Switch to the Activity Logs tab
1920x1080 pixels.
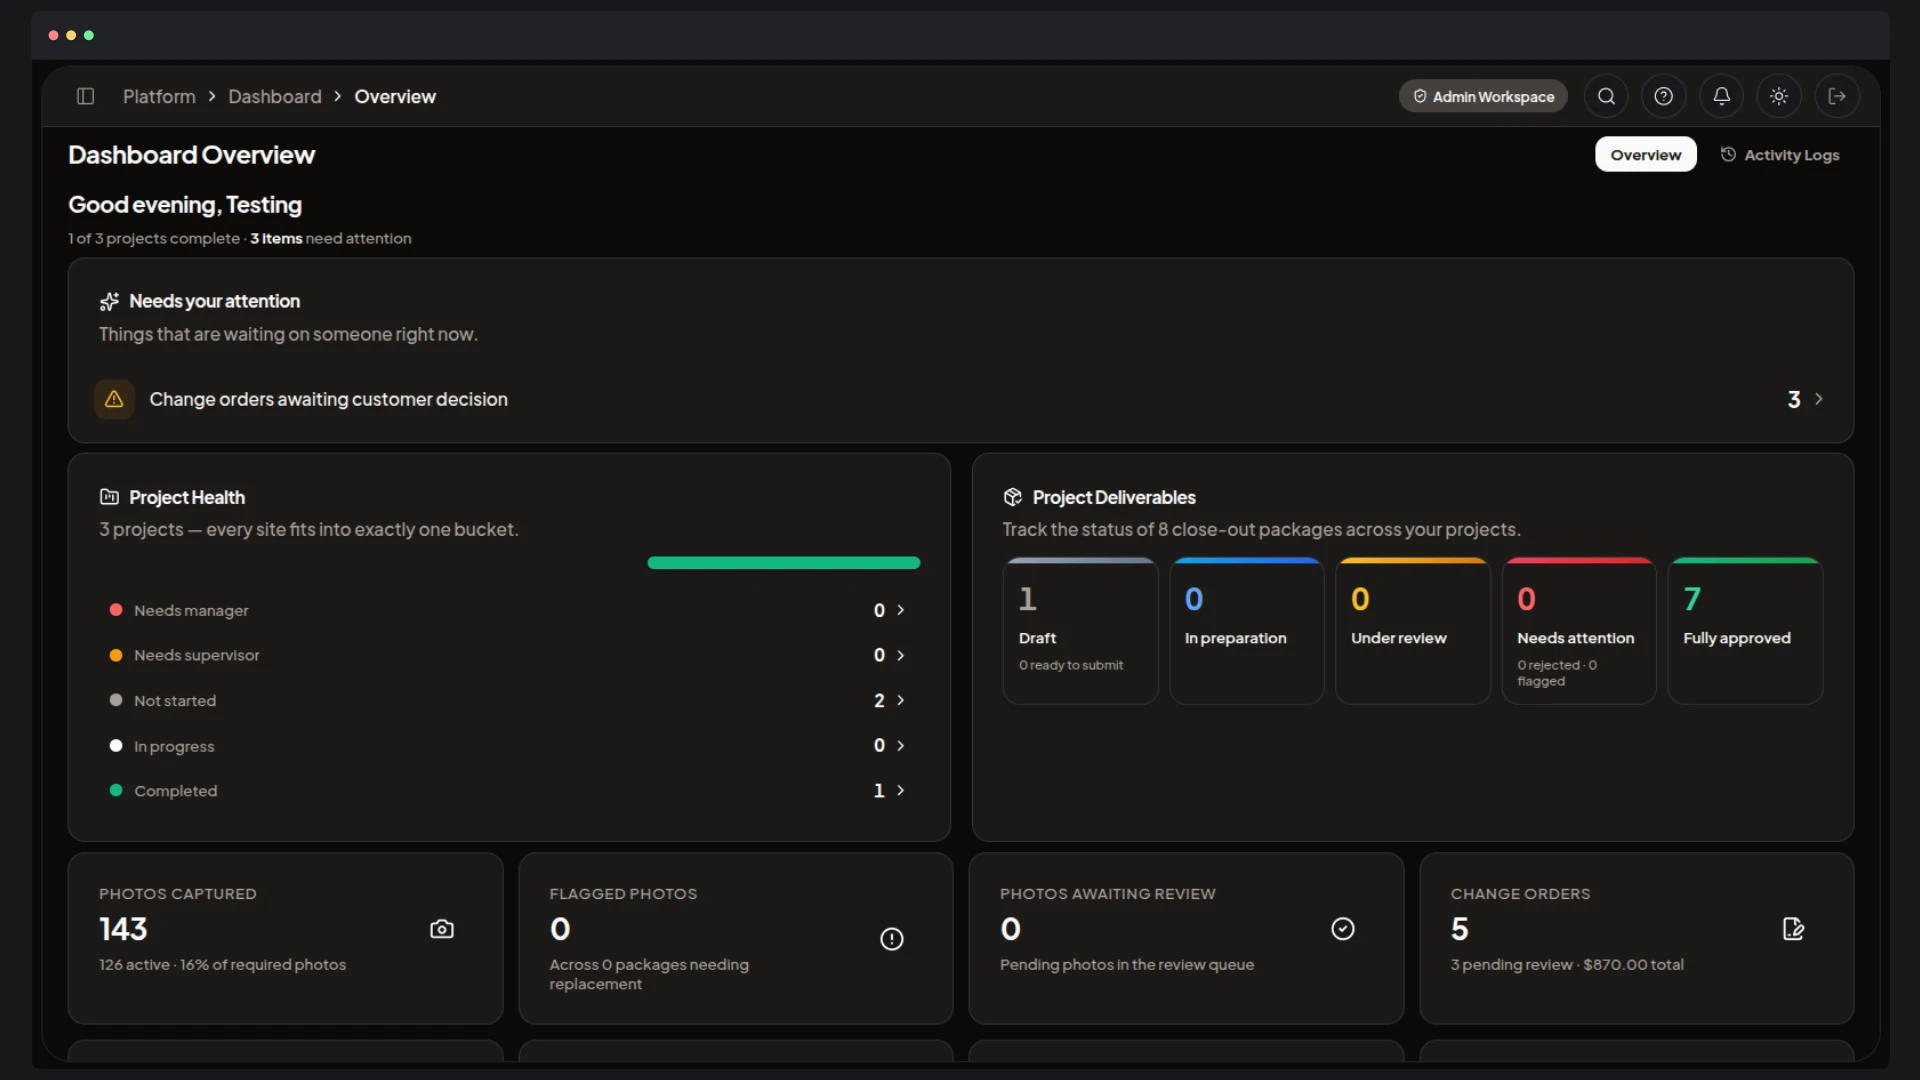pos(1779,154)
